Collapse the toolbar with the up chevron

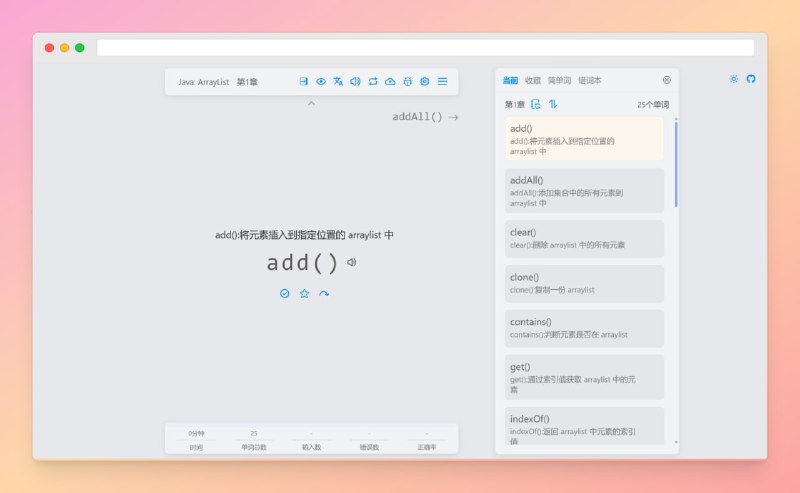311,103
